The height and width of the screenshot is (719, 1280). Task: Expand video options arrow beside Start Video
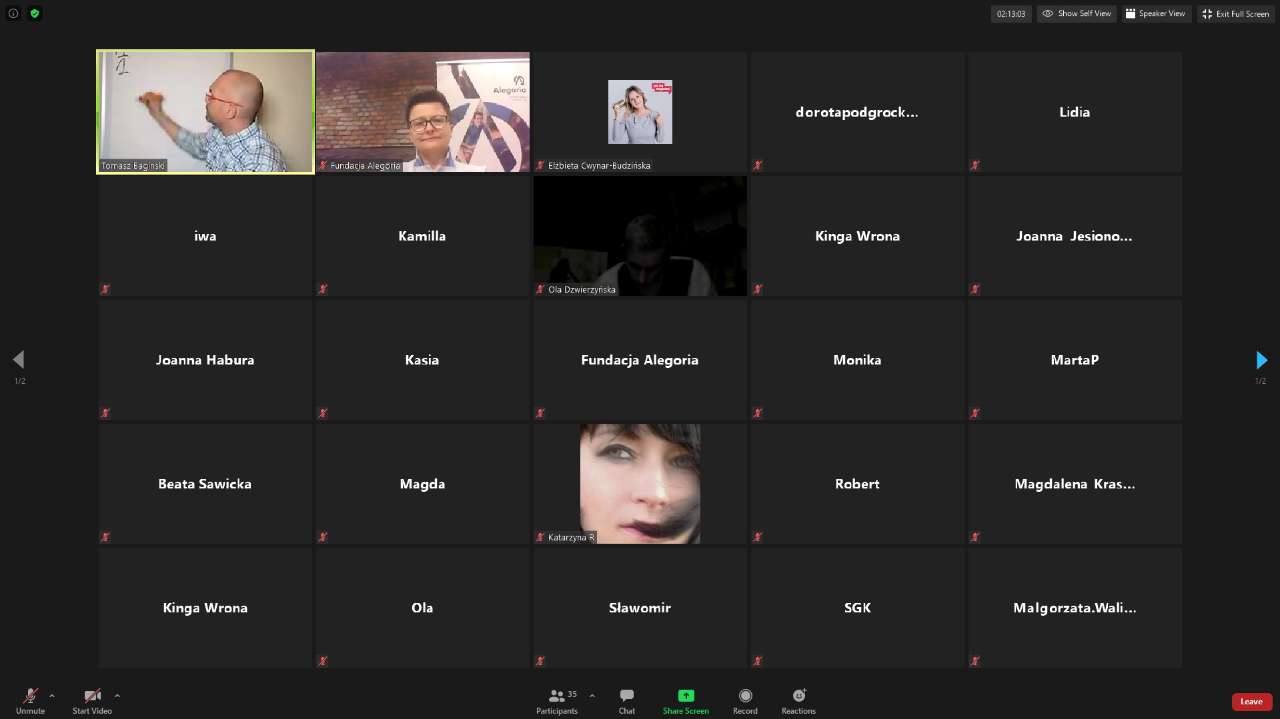click(x=117, y=695)
